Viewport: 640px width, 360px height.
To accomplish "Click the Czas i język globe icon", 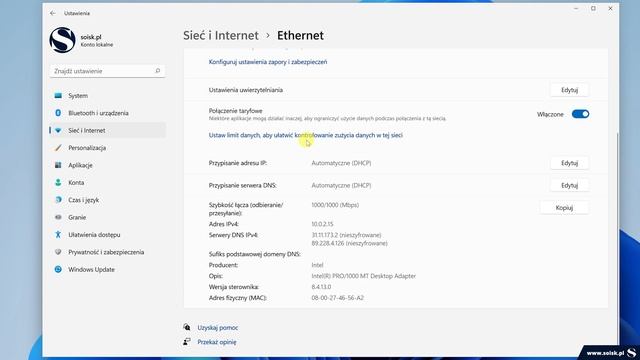I will (58, 200).
